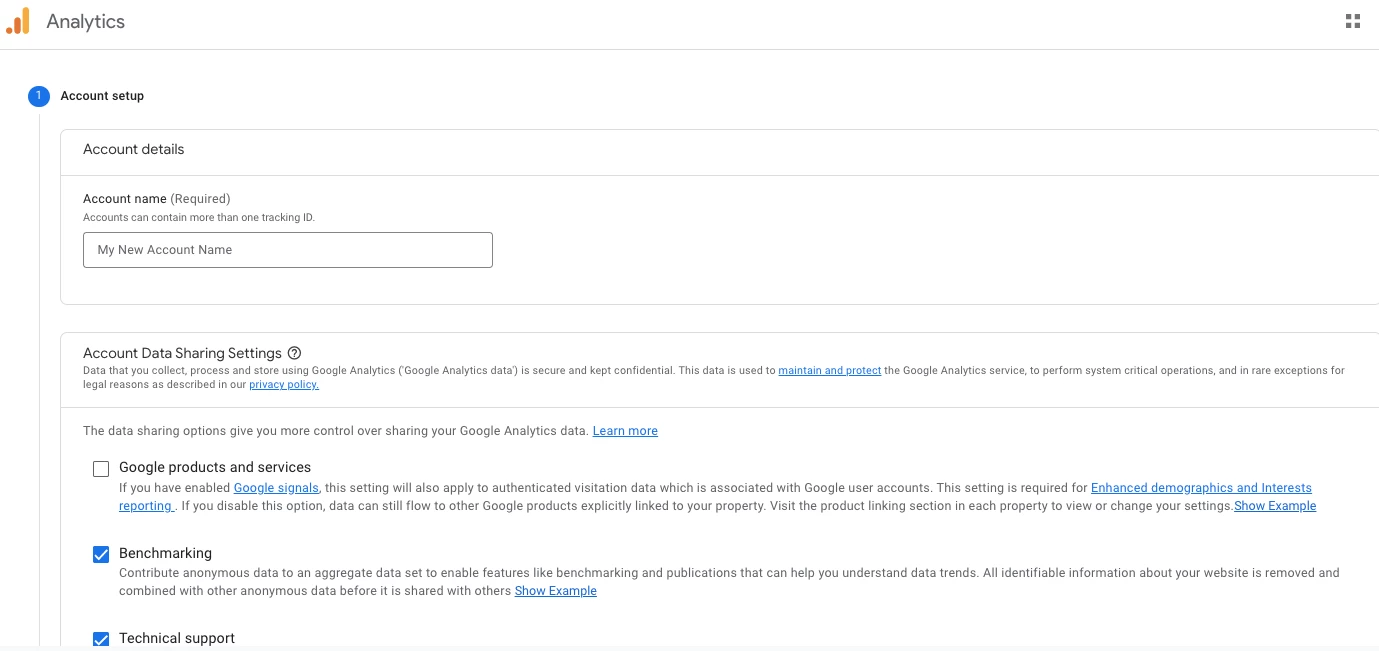
Task: Click the Account Data Sharing Settings heading
Action: point(182,353)
